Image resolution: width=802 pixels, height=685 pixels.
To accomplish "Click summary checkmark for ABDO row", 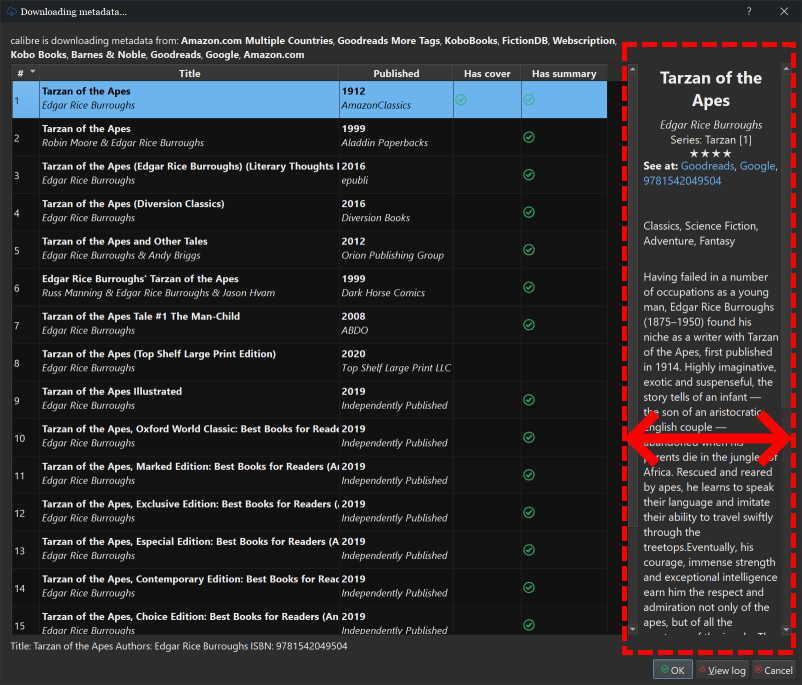I will coord(529,324).
